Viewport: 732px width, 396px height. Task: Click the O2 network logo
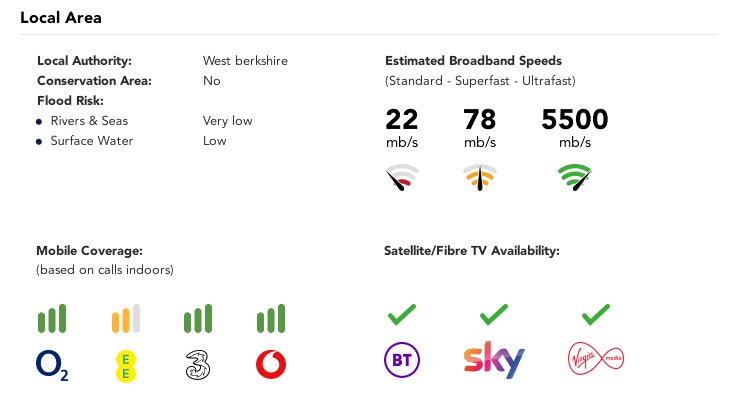coord(52,365)
